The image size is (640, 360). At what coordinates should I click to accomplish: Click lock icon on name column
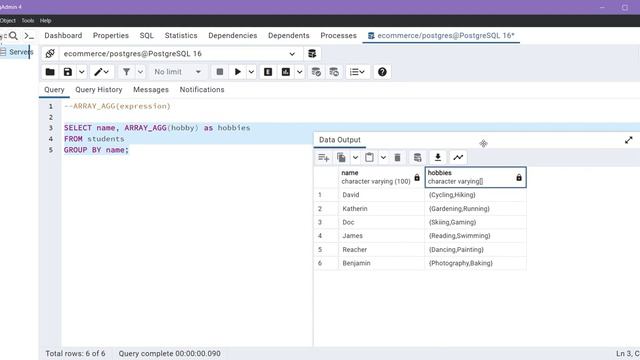[x=417, y=178]
